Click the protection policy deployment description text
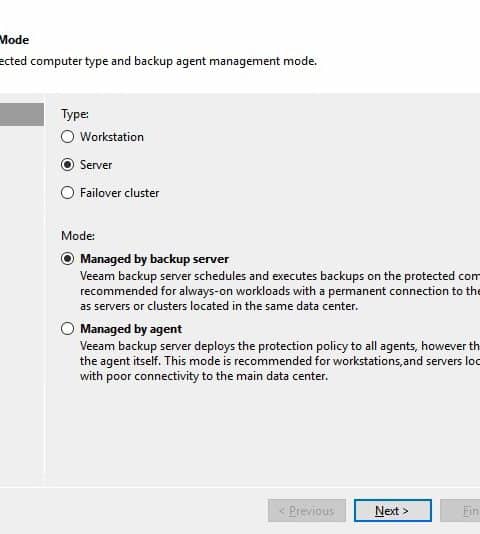The image size is (480, 534). tap(280, 361)
